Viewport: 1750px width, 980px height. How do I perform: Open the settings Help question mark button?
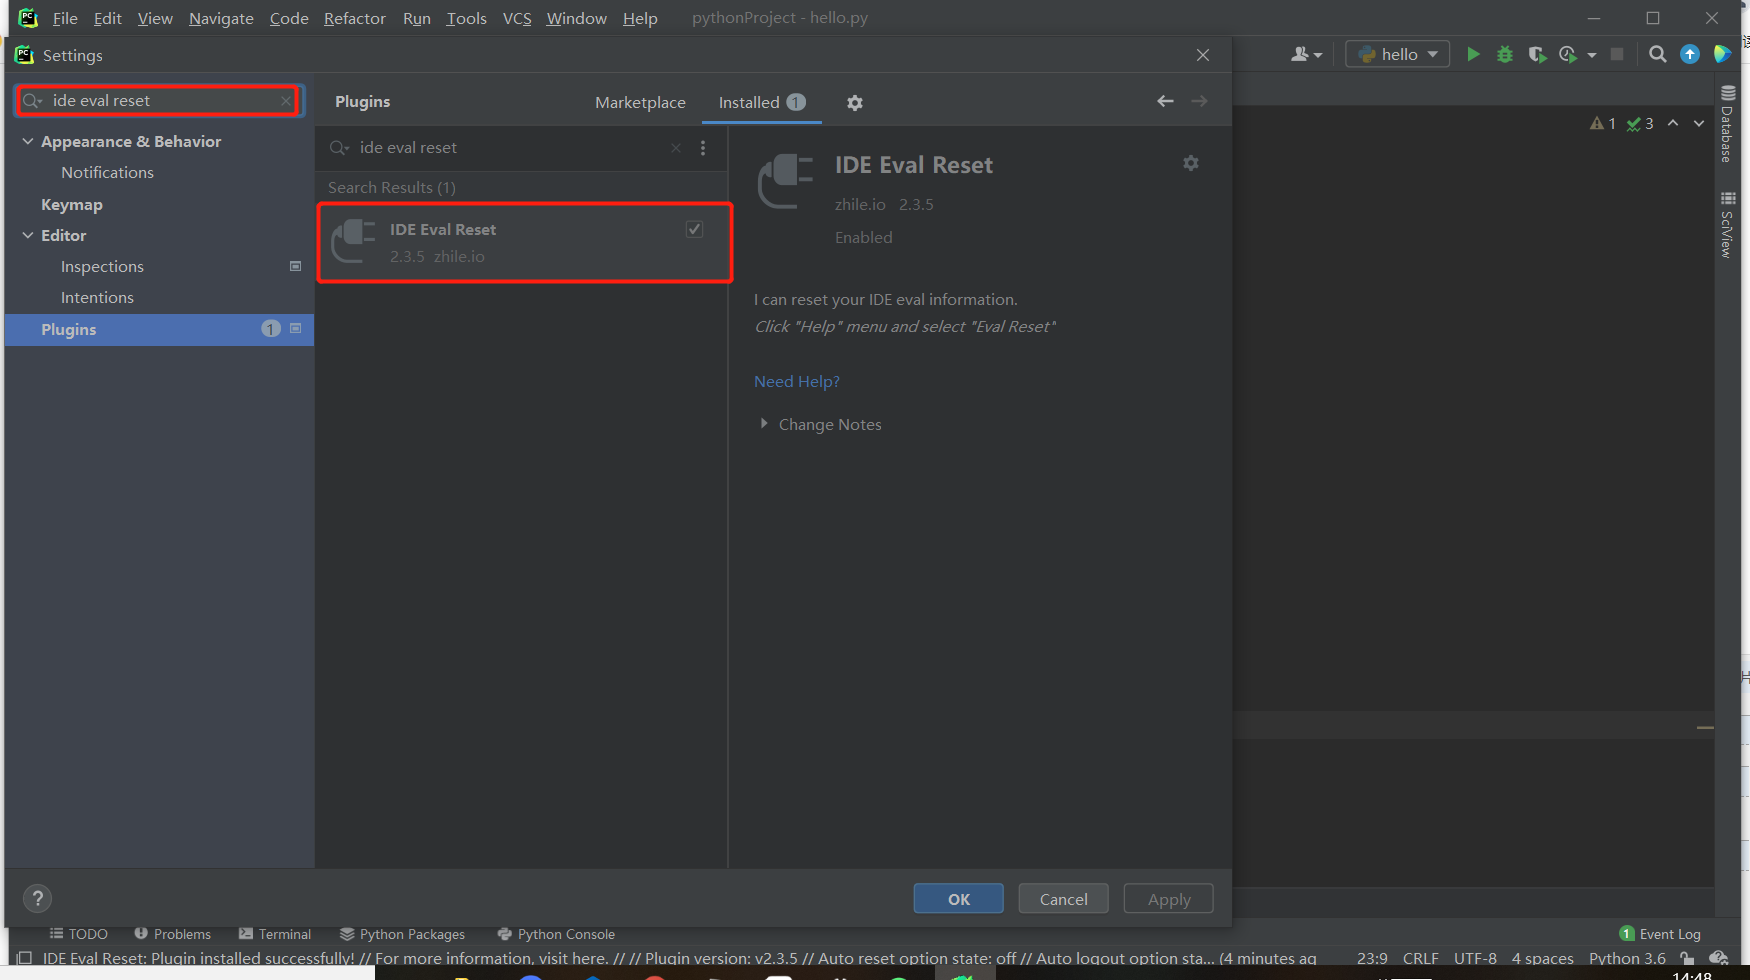tap(37, 898)
